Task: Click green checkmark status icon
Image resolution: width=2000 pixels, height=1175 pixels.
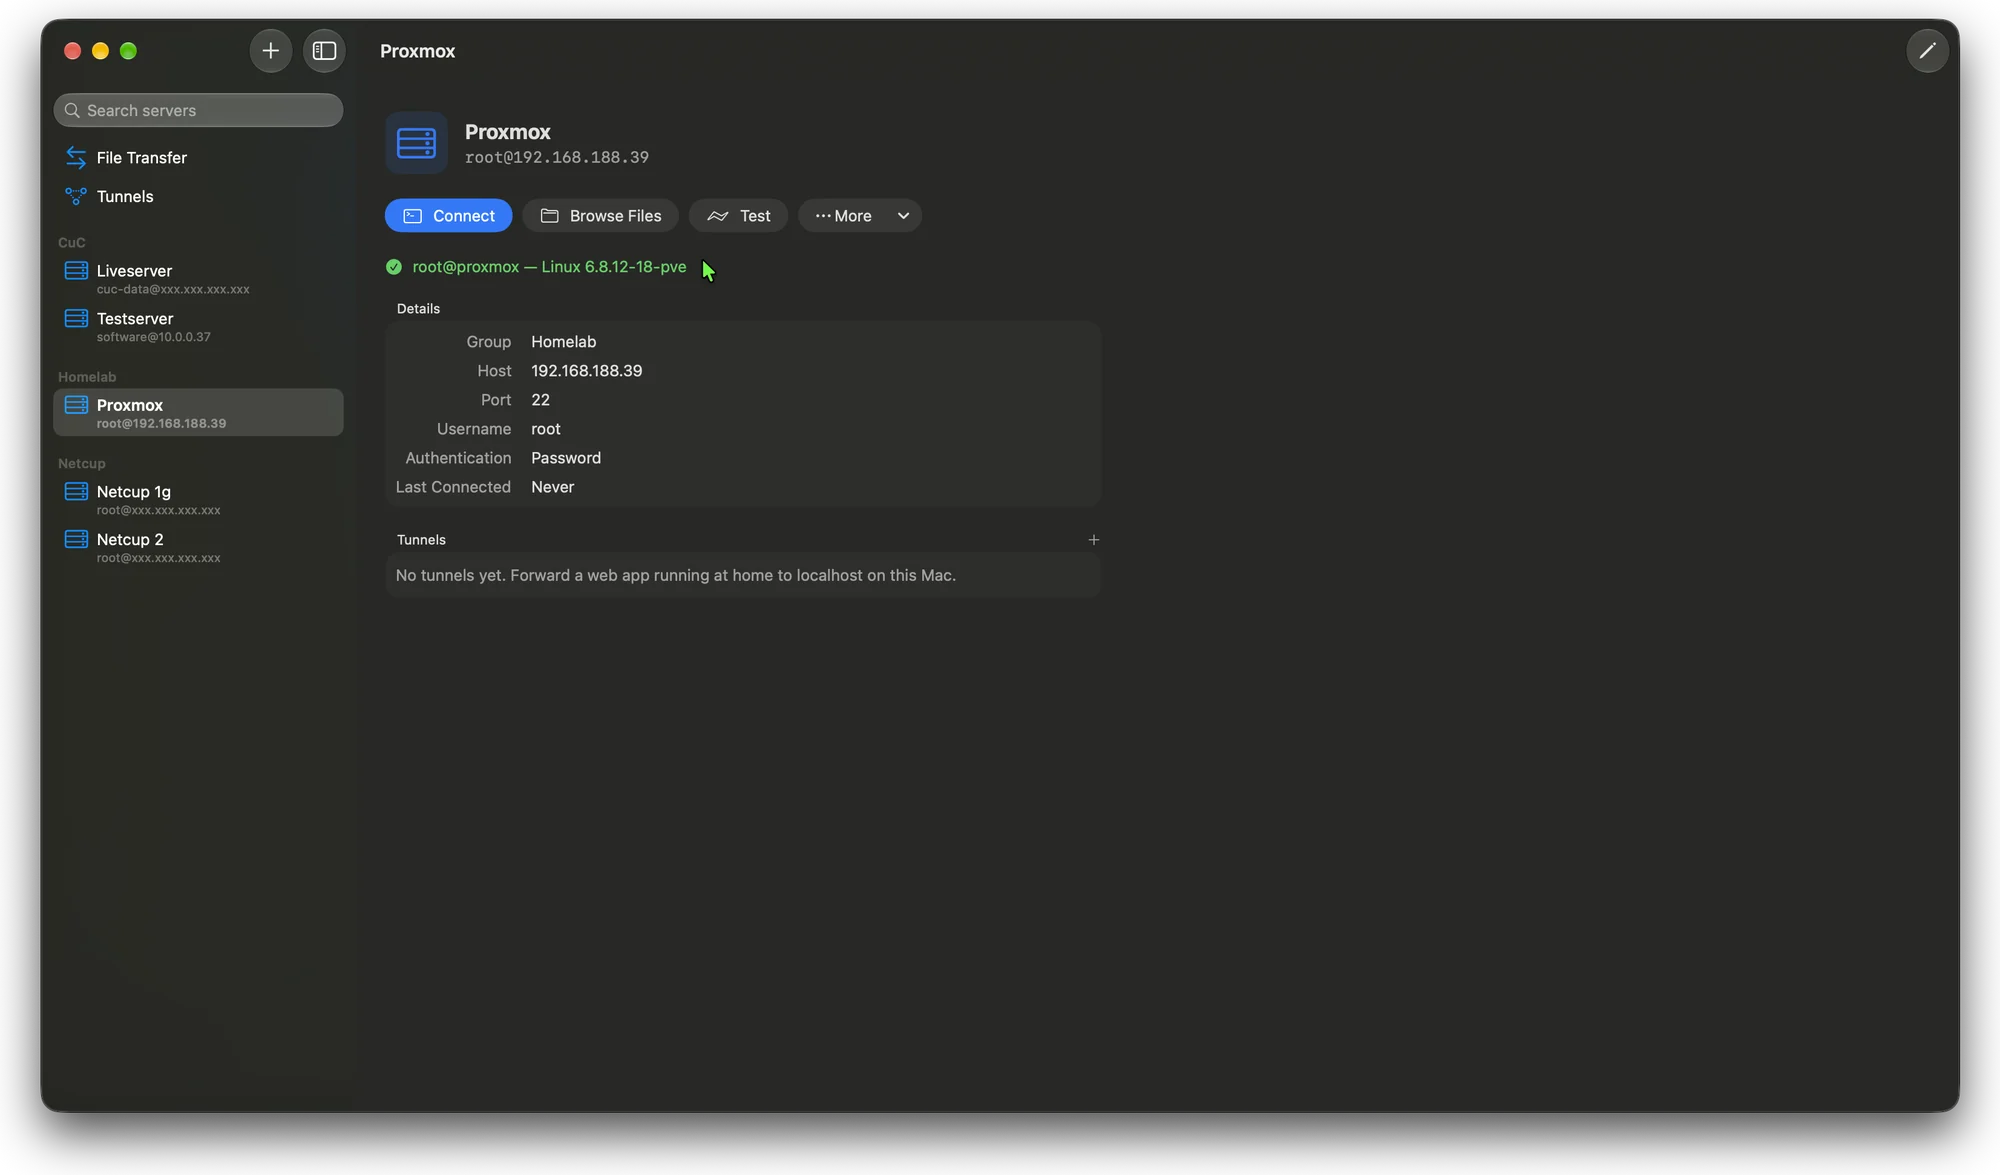Action: (x=394, y=267)
